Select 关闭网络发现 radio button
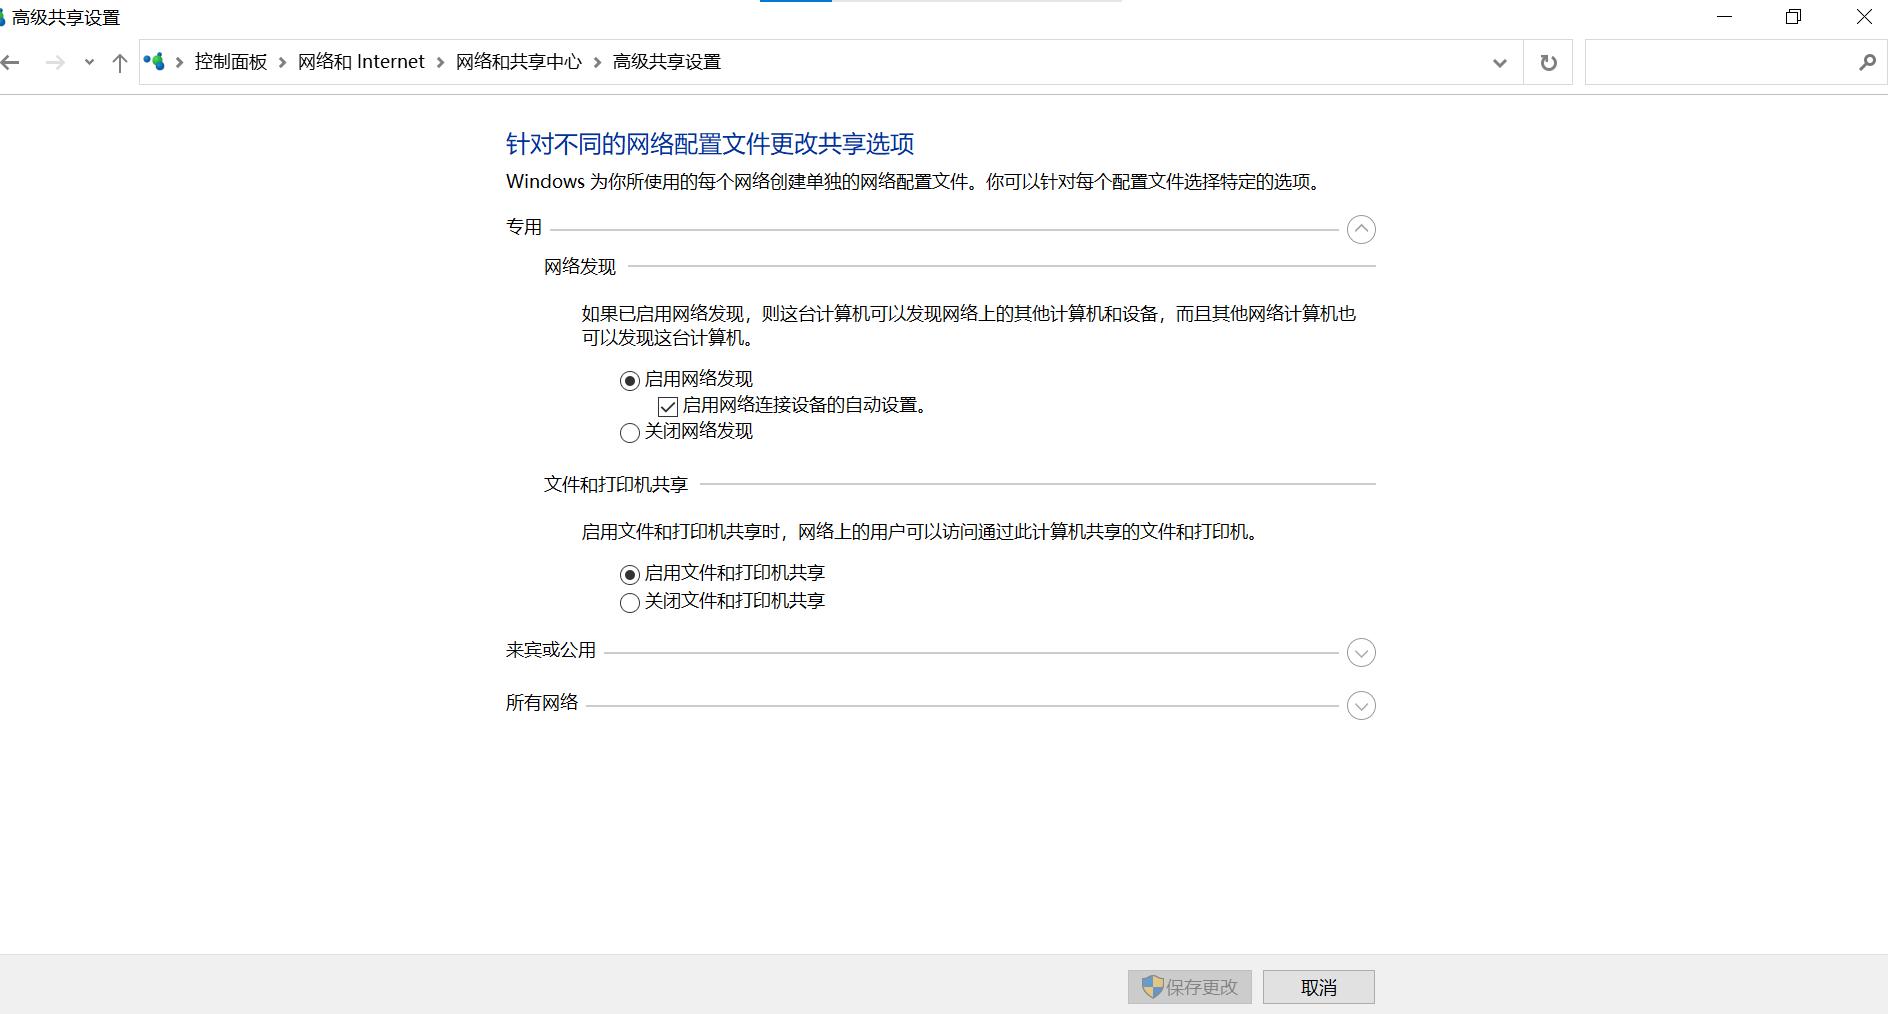Screen dimensions: 1888x1014 (629, 432)
